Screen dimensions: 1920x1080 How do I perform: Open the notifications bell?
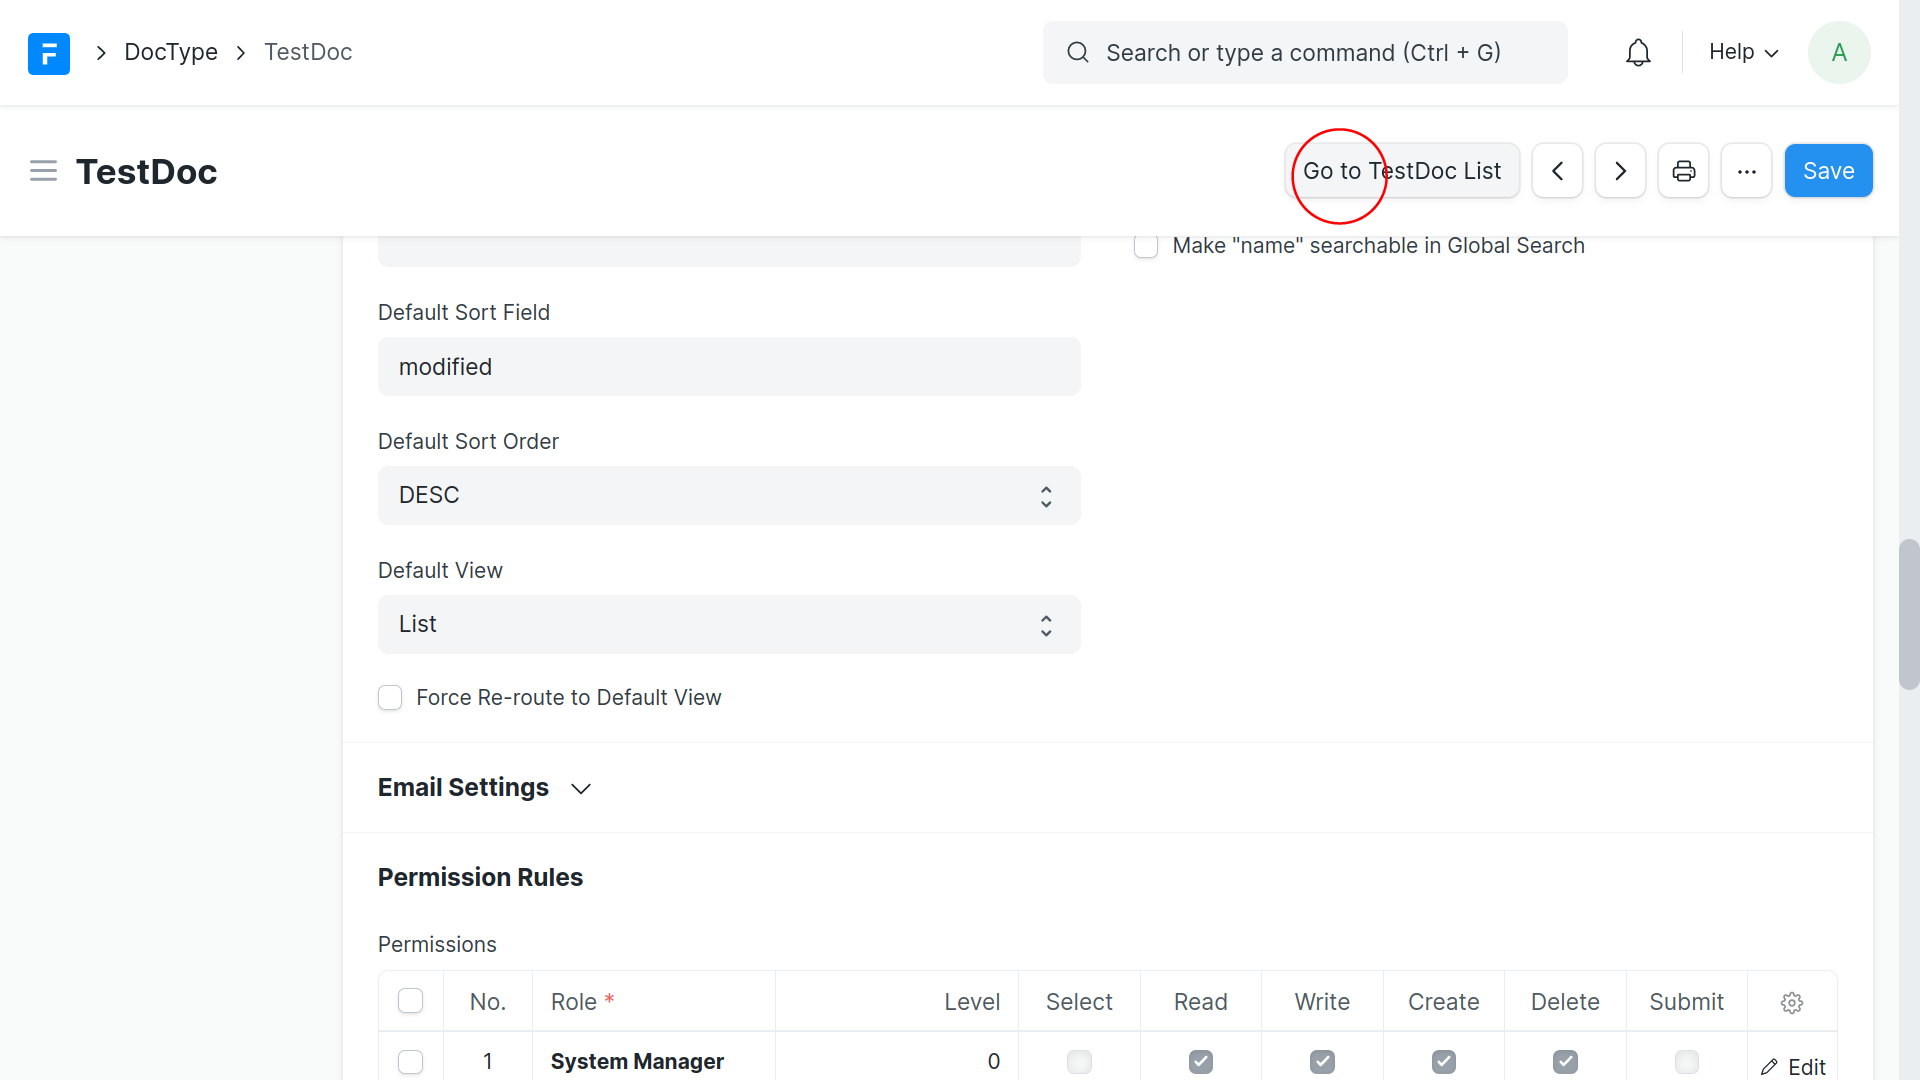point(1638,53)
